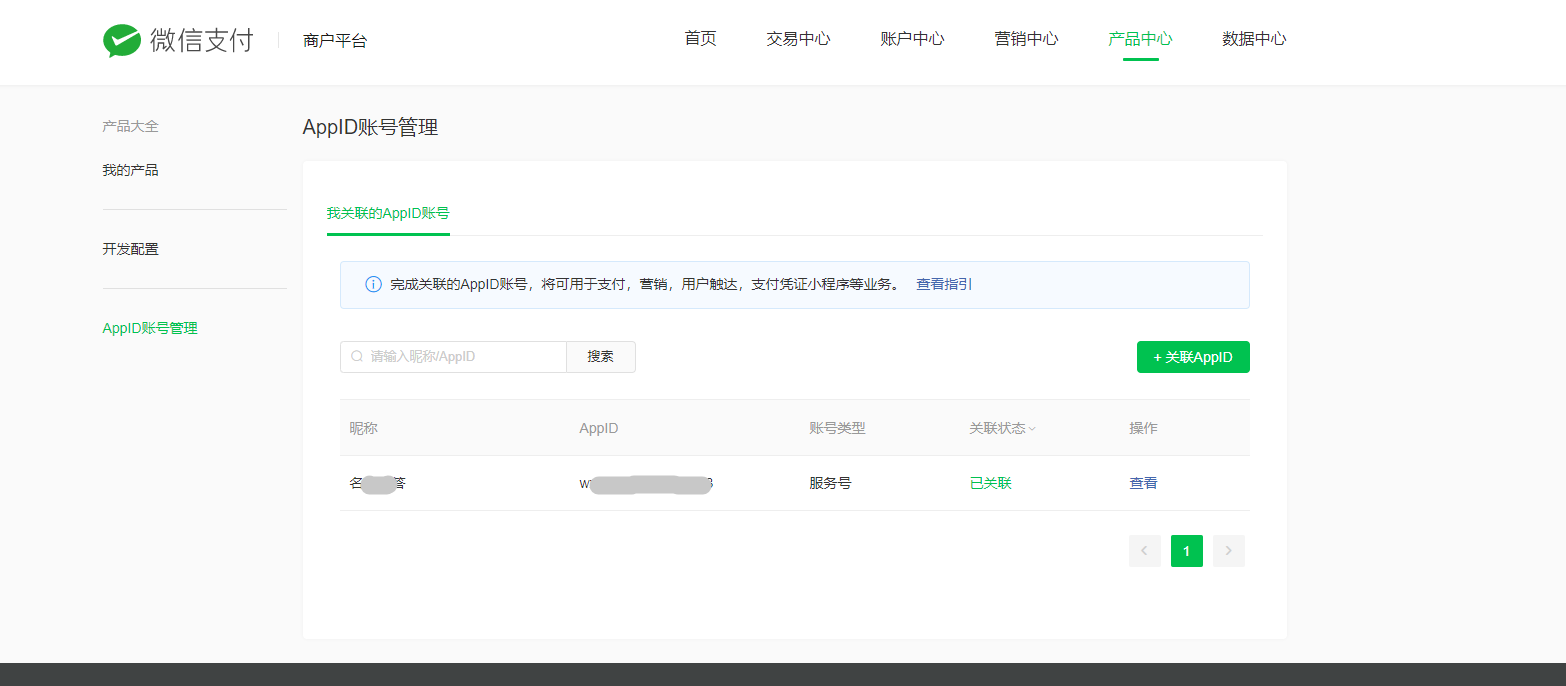Image resolution: width=1566 pixels, height=686 pixels.
Task: Go to previous page arrow
Action: 1145,551
